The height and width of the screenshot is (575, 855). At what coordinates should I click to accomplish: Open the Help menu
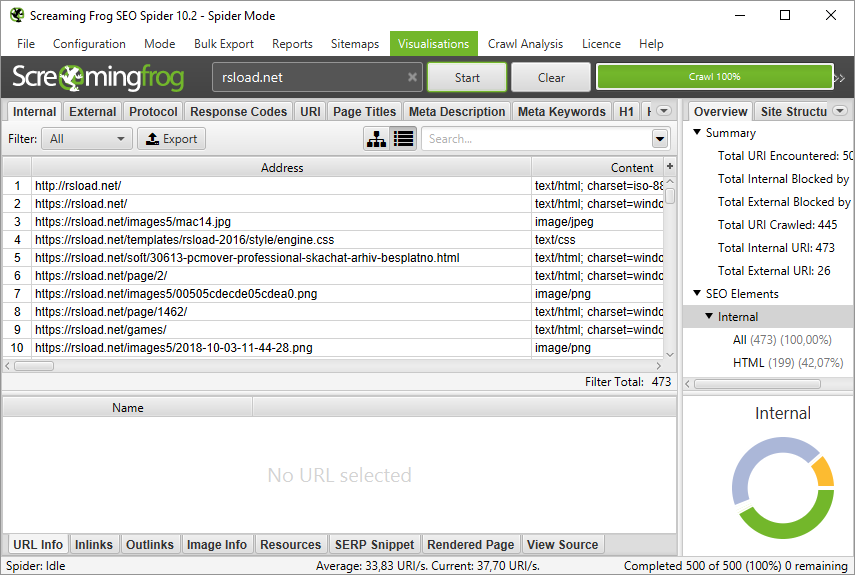[651, 44]
